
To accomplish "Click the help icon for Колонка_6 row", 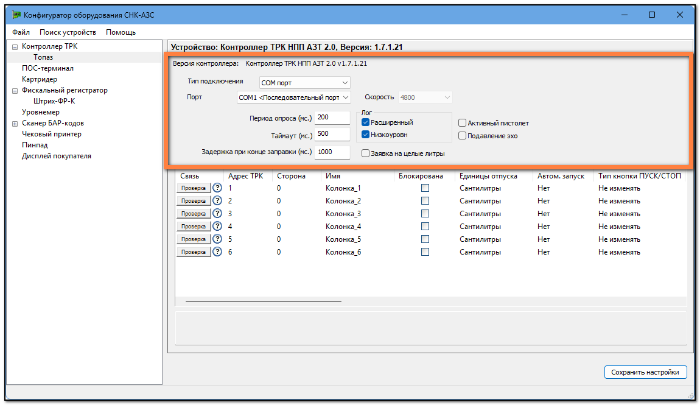I will pos(217,252).
